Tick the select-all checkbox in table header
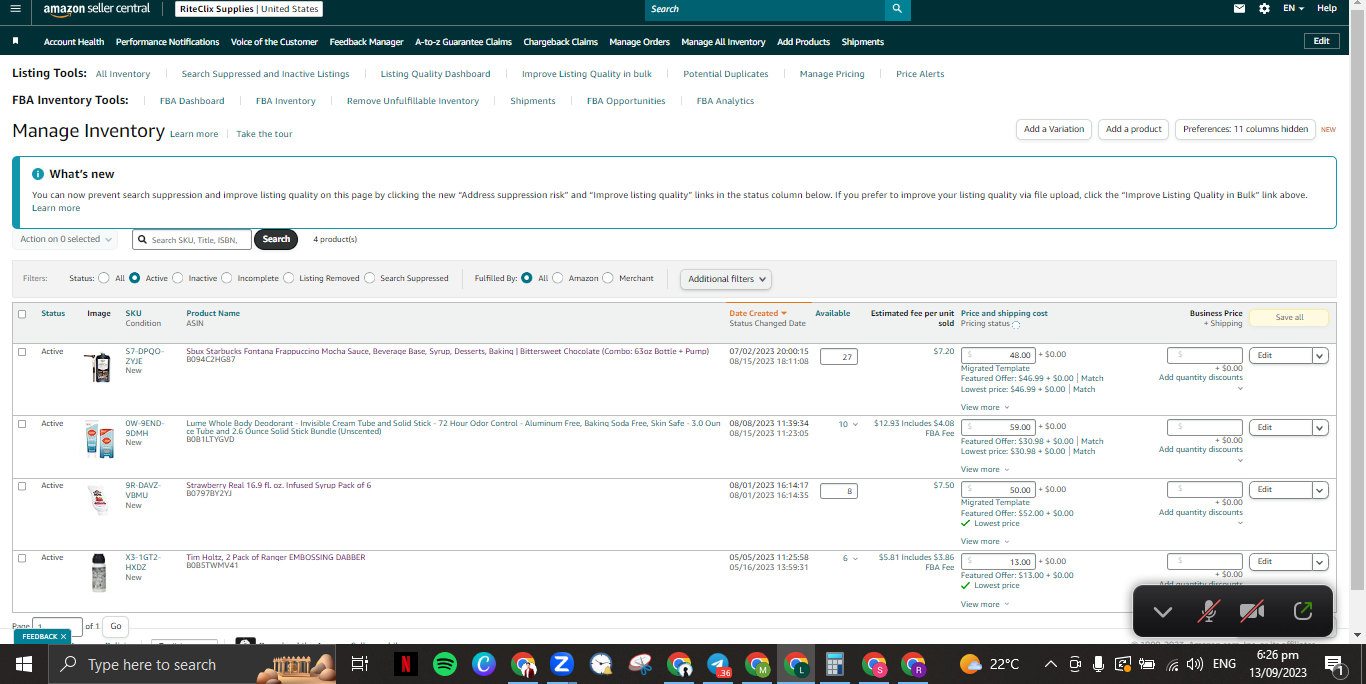Image resolution: width=1366 pixels, height=684 pixels. point(22,314)
